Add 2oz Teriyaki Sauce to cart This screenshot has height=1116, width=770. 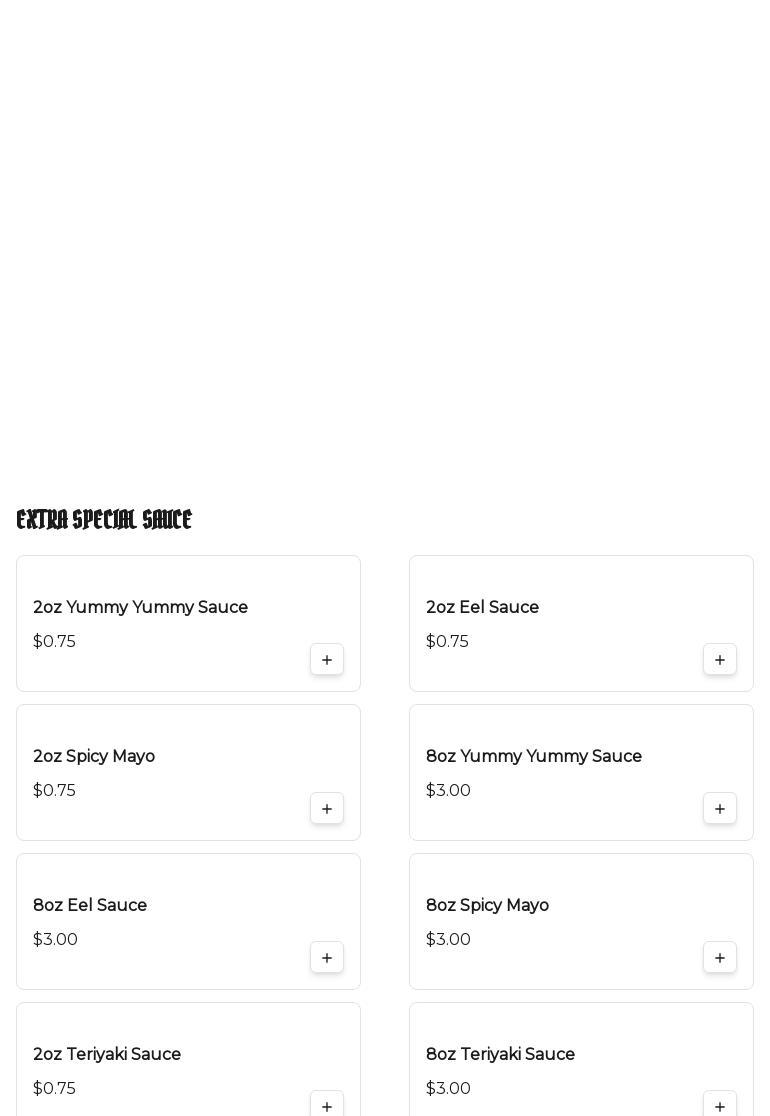(x=327, y=1105)
